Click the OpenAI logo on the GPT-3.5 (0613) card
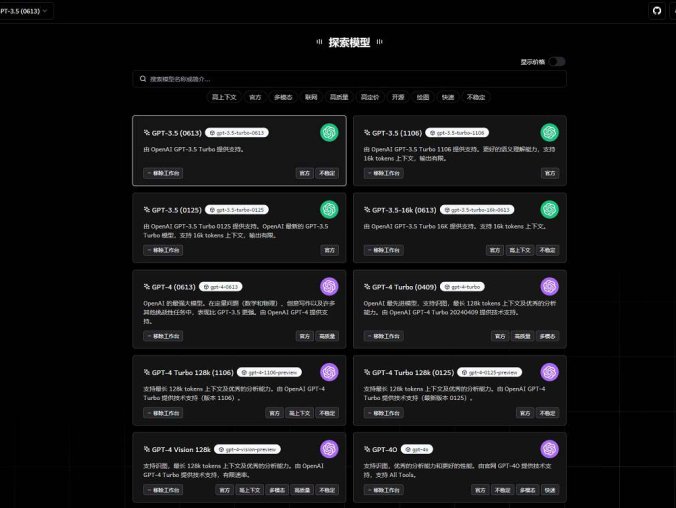The image size is (676, 508). [329, 132]
